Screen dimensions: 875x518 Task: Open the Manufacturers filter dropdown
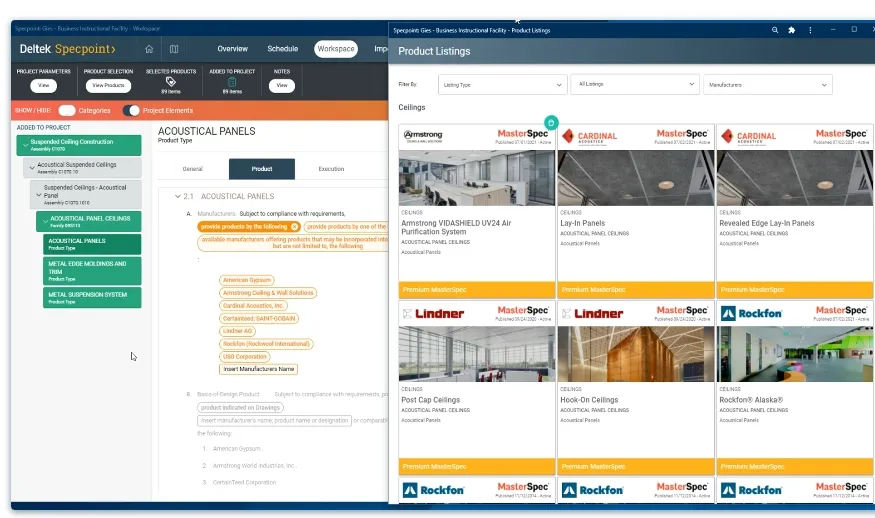[768, 85]
